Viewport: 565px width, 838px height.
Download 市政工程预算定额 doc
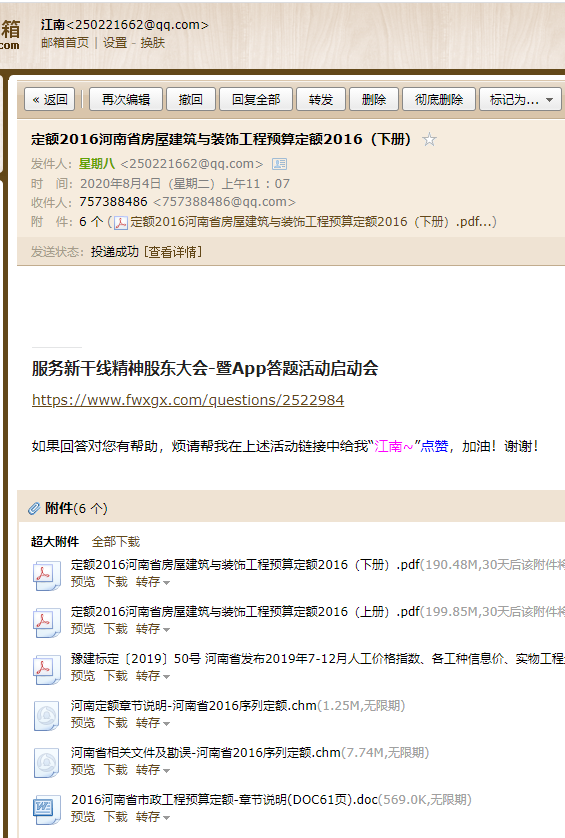coord(115,817)
